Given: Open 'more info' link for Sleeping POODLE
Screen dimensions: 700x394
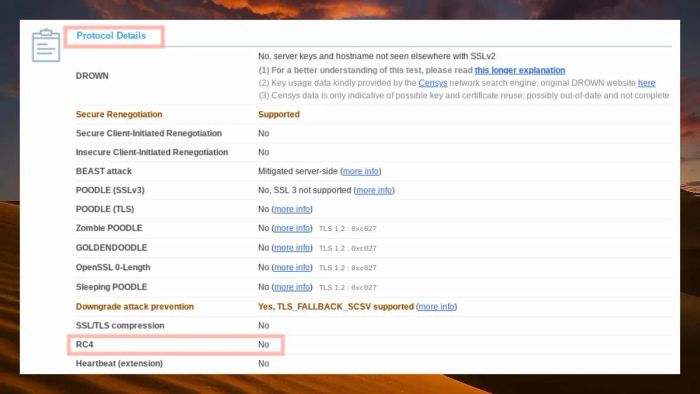Looking at the screenshot, I should point(292,287).
